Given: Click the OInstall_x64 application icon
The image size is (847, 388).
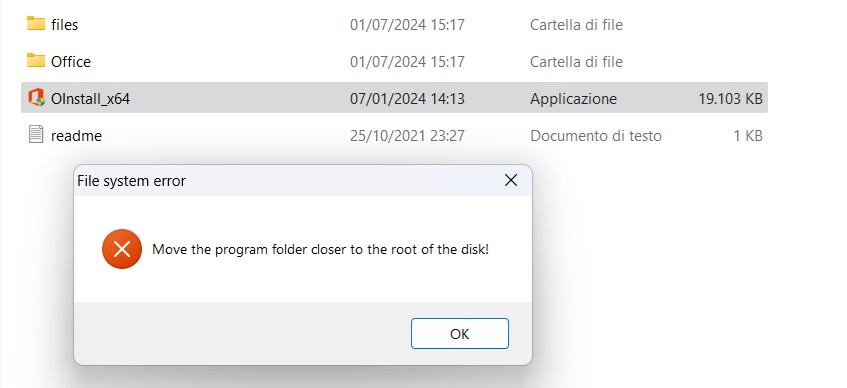Looking at the screenshot, I should tap(36, 98).
